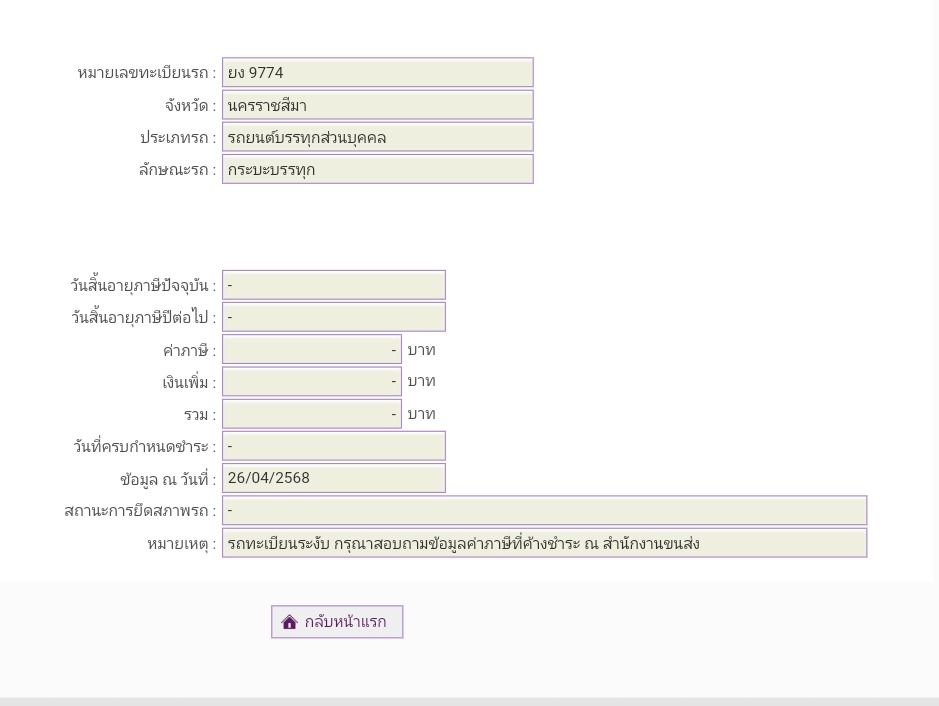Screen dimensions: 939x706
Task: Click the บาท unit beside รวม
Action: [x=421, y=414]
